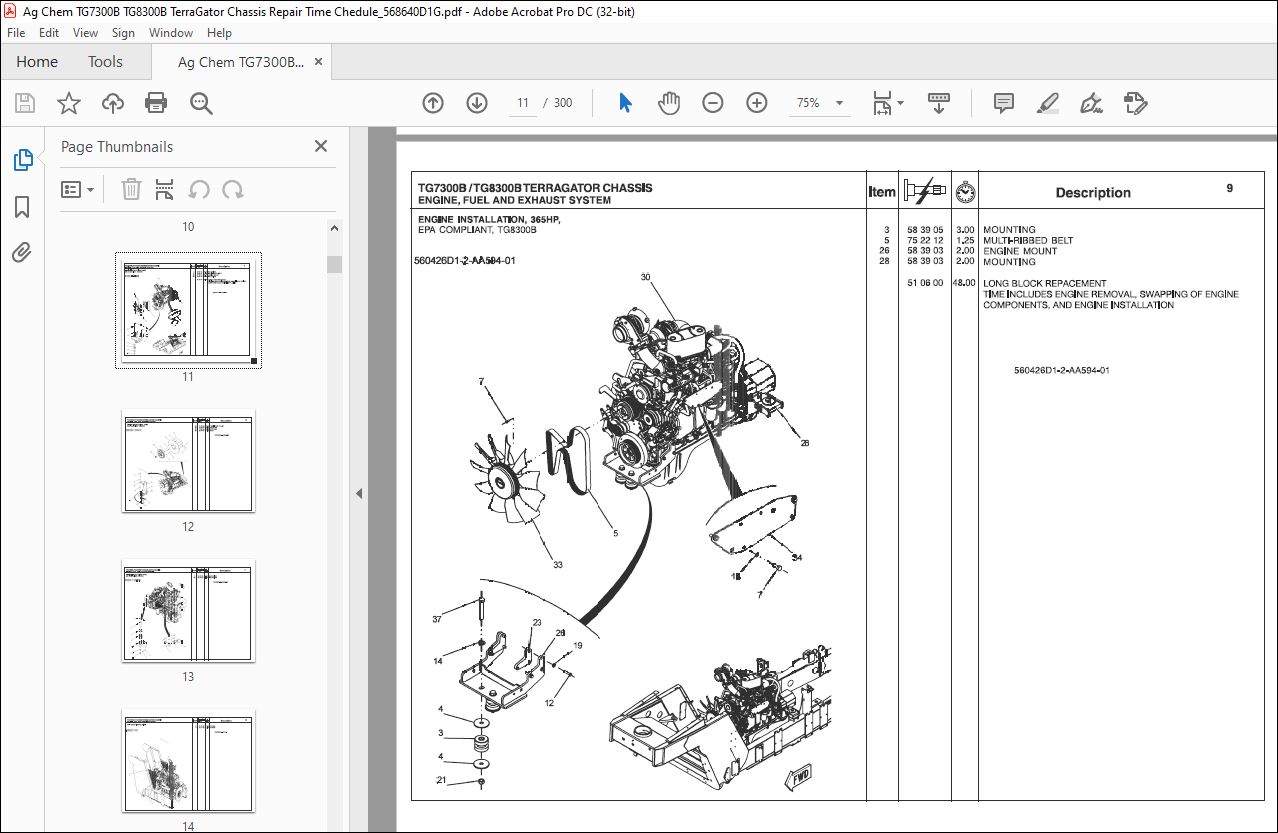This screenshot has height=833, width=1278.
Task: Click the 'ENGINE, FUEL AND EXHAUST SYSTEM' heading
Action: pyautogui.click(x=514, y=200)
